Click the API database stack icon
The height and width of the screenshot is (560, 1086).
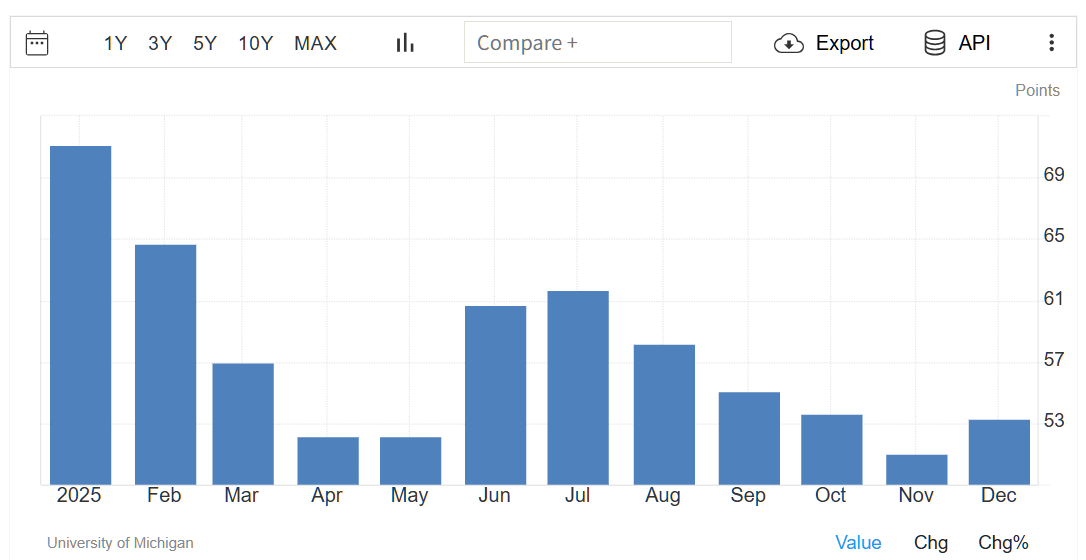[x=935, y=43]
